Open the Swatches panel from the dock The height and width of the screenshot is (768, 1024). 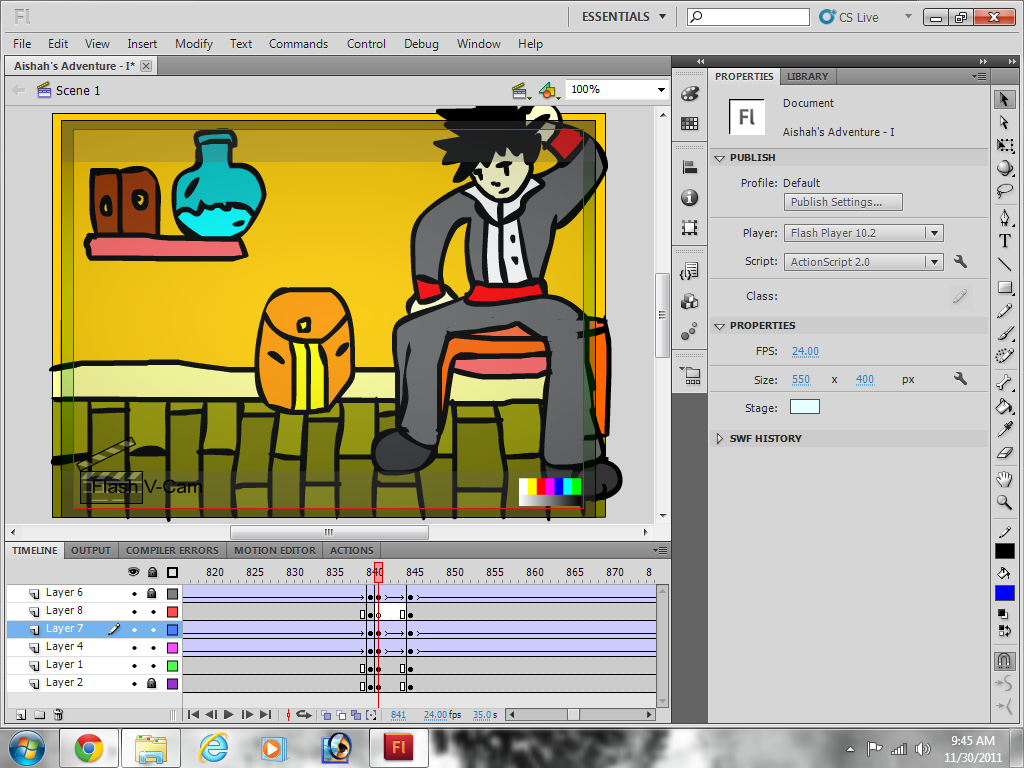690,123
